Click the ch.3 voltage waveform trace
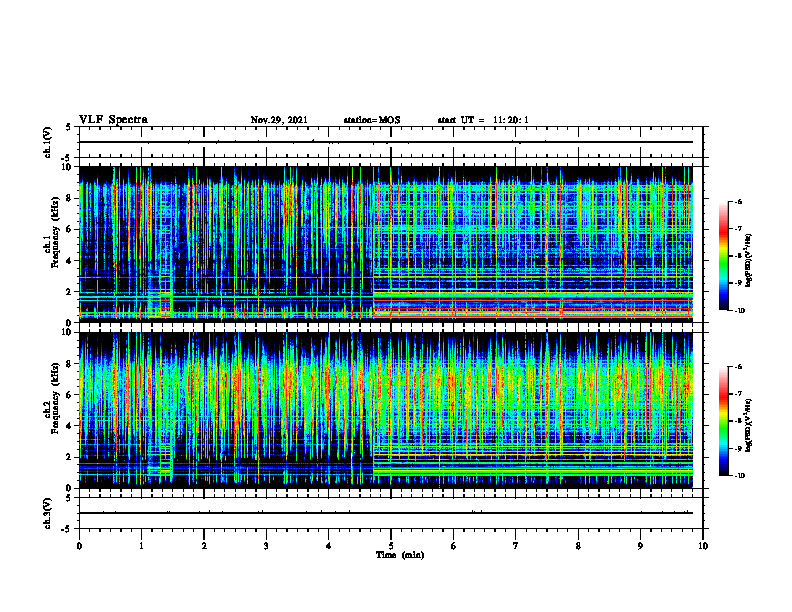Screen dimensions: 792x612 [386, 513]
